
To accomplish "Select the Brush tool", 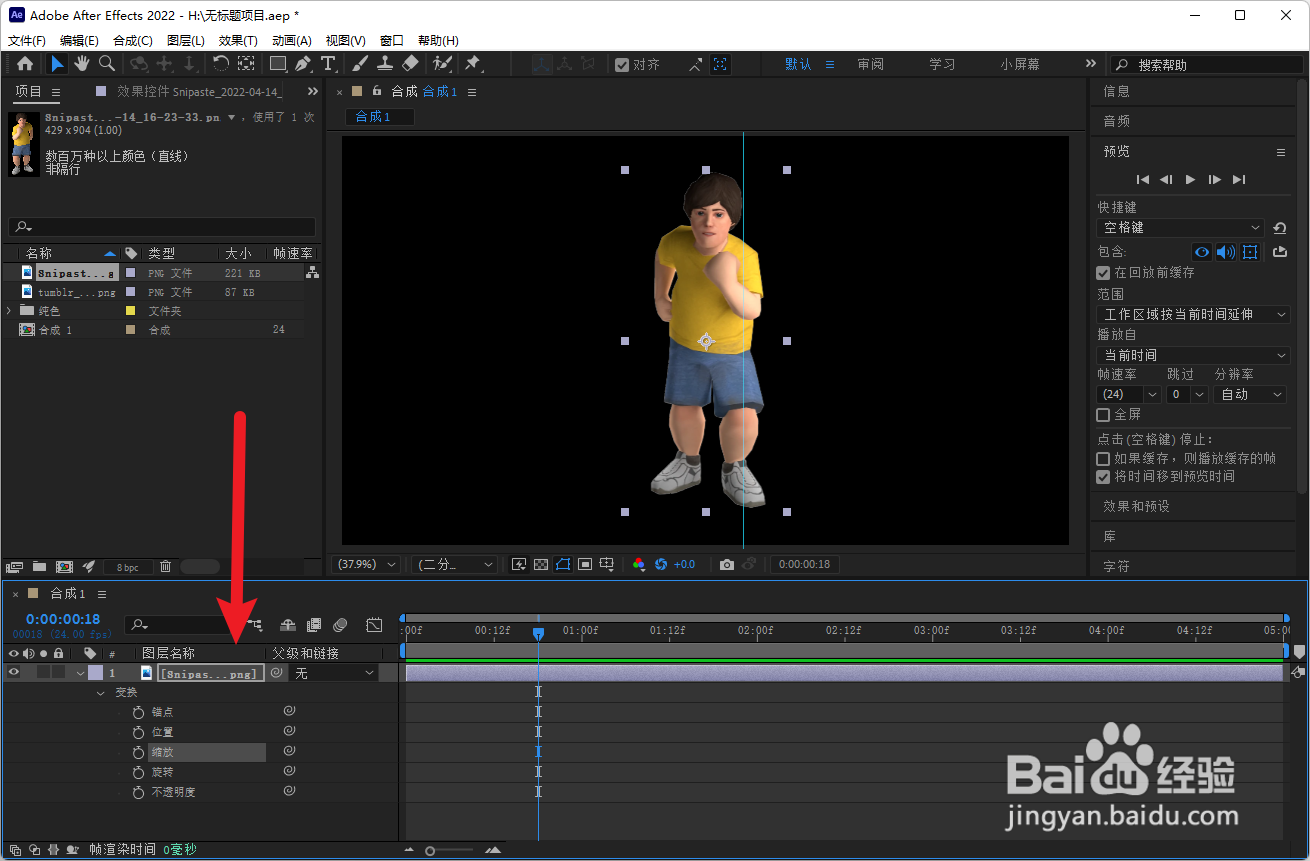I will tap(361, 63).
